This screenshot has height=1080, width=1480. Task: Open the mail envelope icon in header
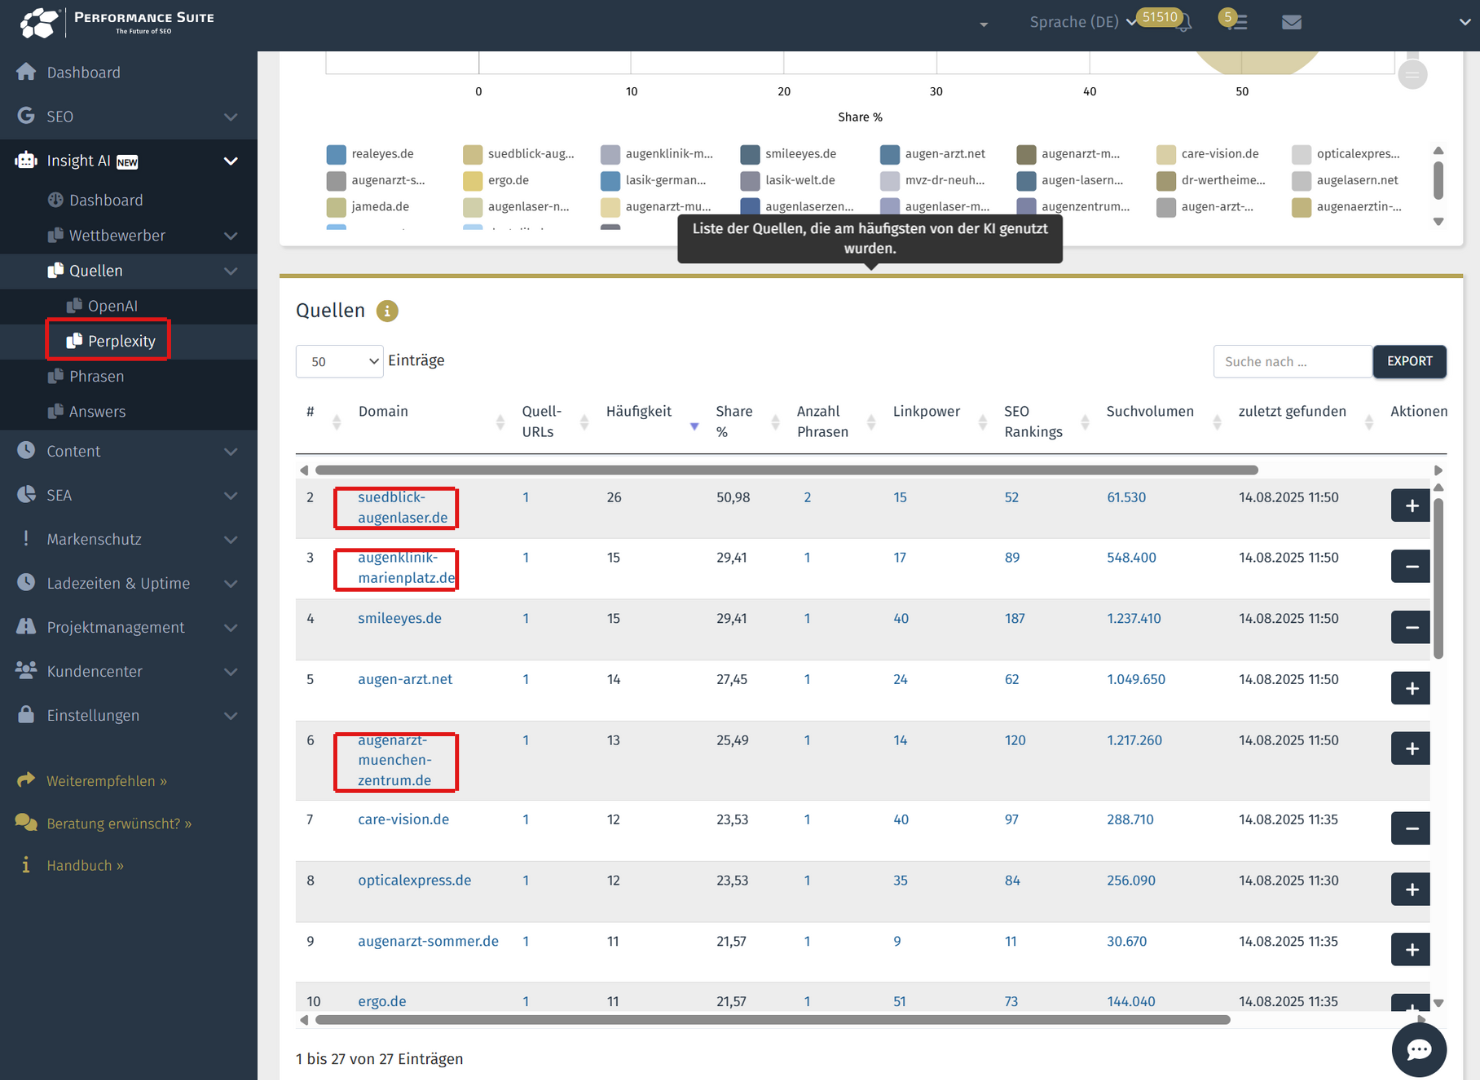click(1292, 22)
